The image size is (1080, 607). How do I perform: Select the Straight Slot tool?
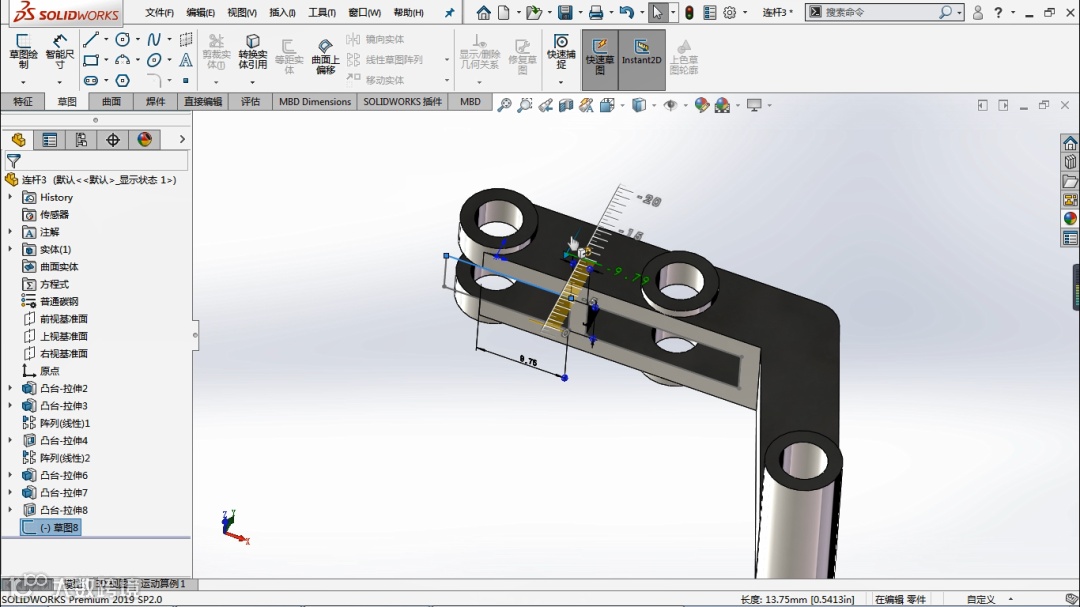(x=90, y=81)
